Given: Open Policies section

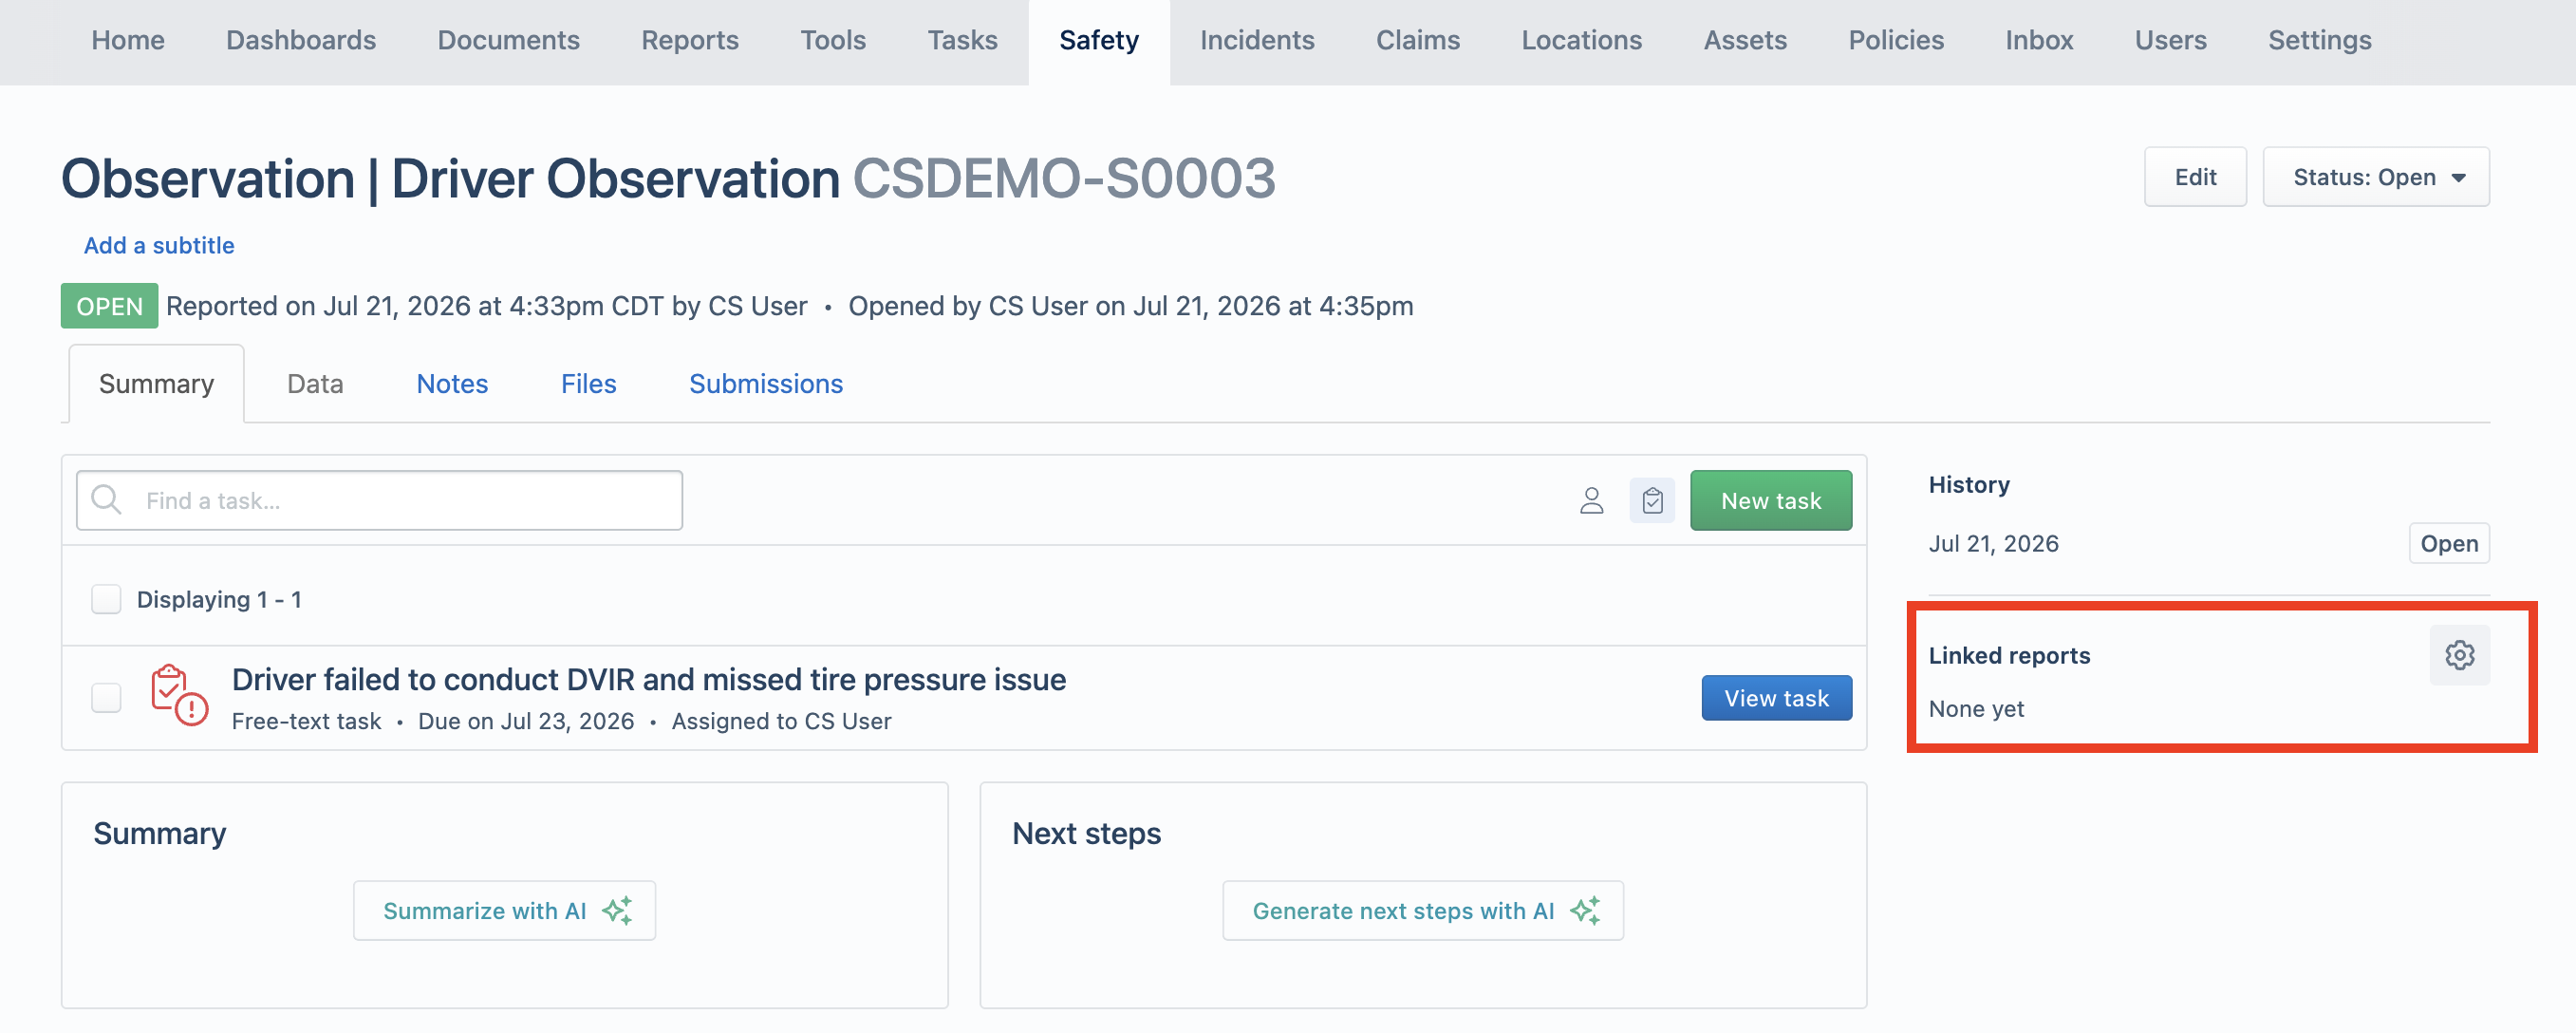Looking at the screenshot, I should pos(1895,40).
